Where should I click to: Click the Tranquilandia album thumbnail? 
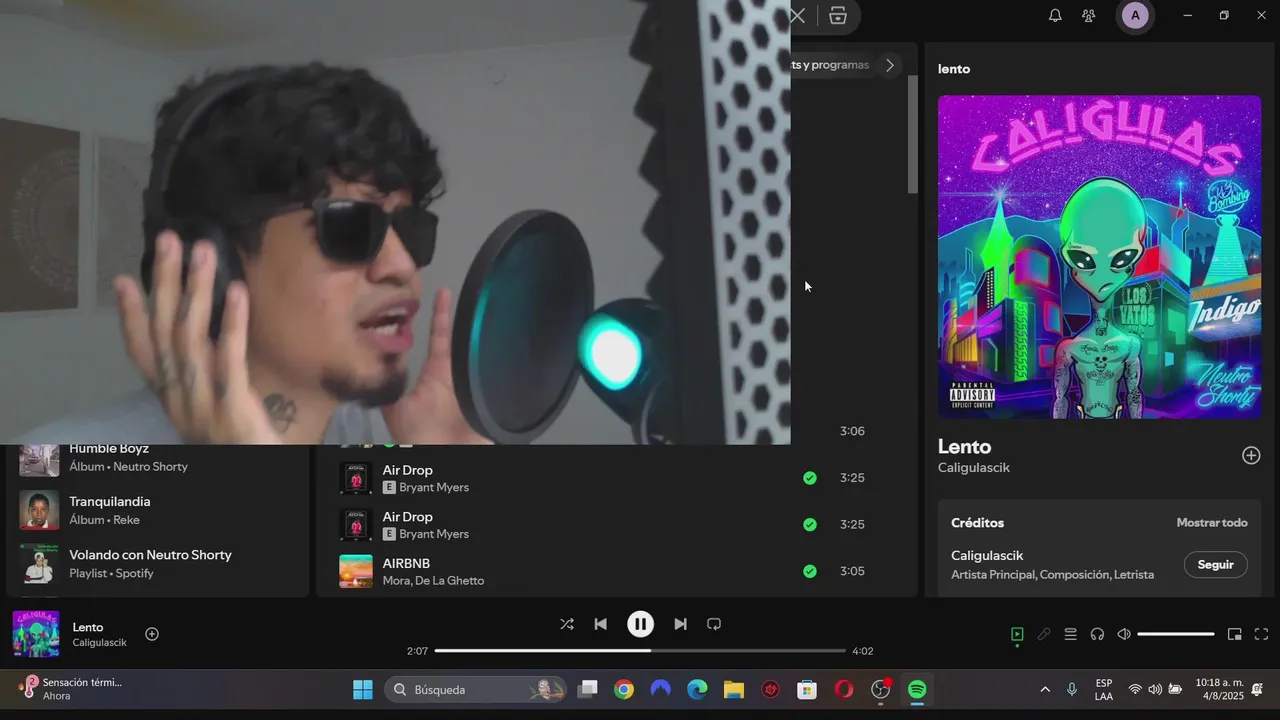click(x=39, y=510)
